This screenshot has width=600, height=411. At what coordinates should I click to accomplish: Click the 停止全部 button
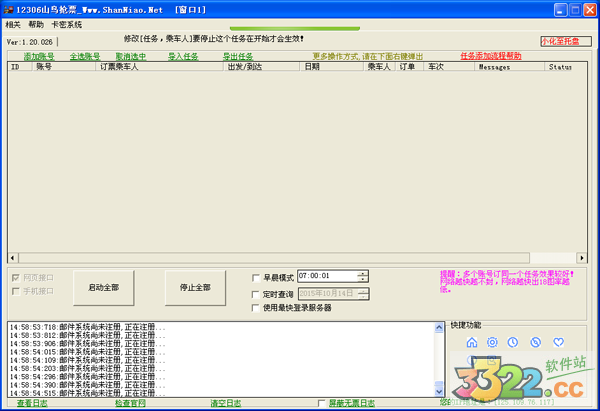[x=195, y=288]
